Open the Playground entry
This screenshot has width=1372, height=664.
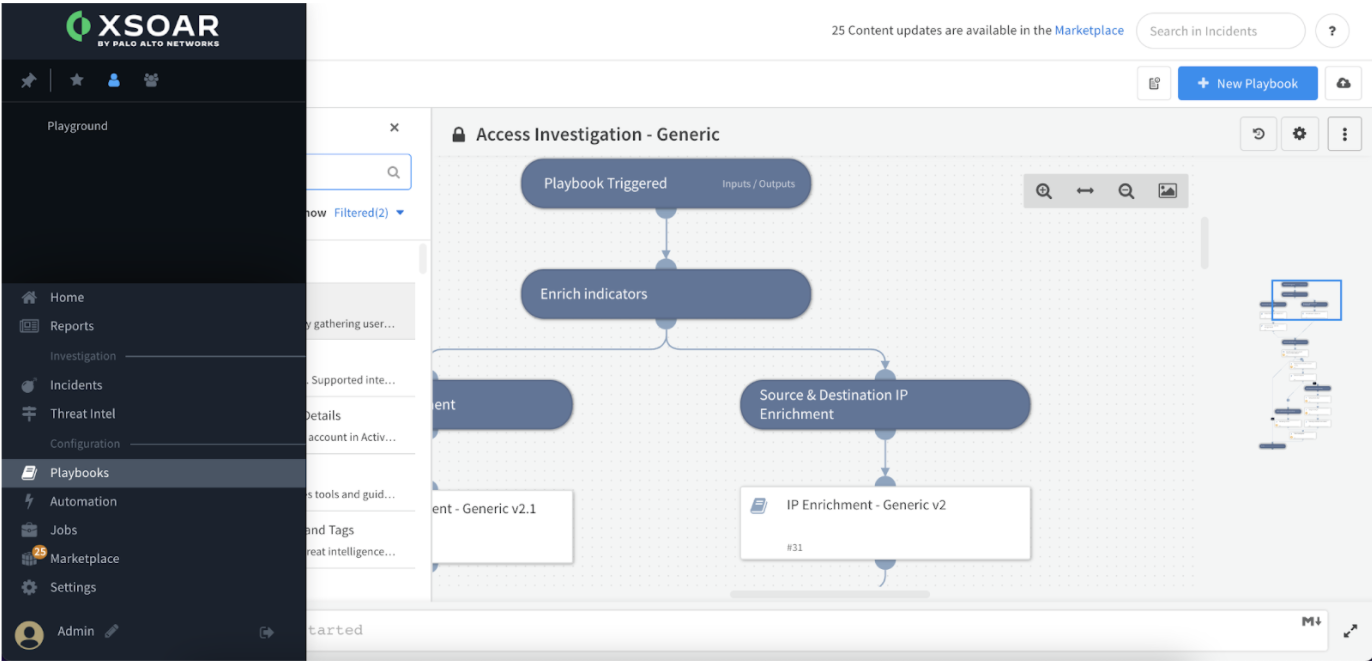click(77, 126)
